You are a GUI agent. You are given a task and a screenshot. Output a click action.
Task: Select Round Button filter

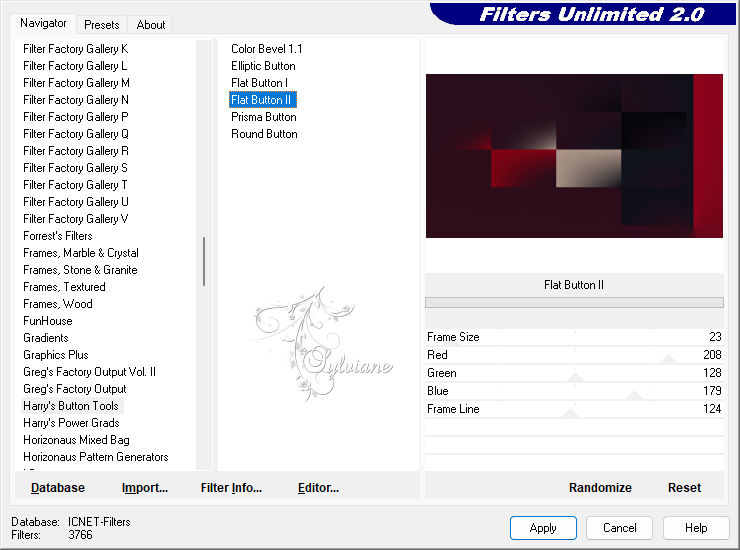(x=264, y=134)
